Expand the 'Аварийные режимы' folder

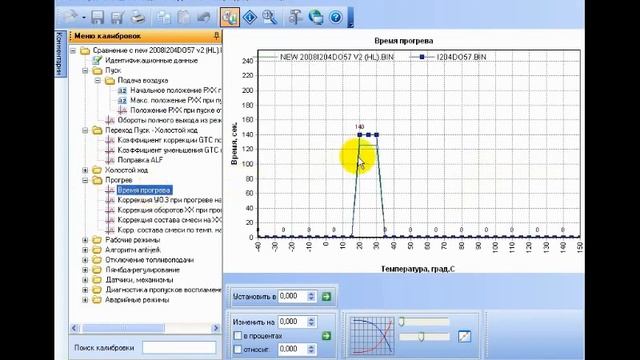click(85, 300)
